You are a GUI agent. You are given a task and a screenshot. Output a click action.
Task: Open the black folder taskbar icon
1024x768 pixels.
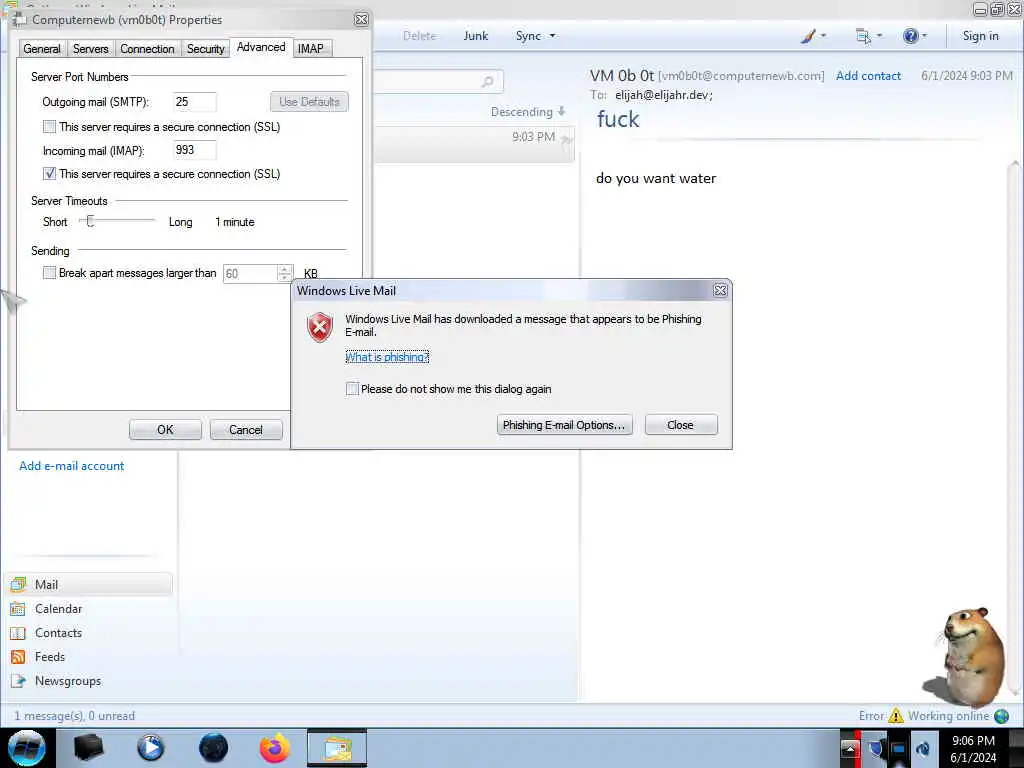88,748
